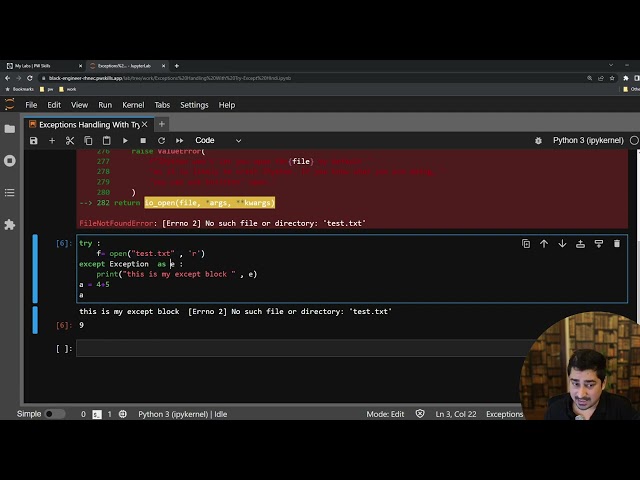The image size is (640, 480).
Task: Click the empty code cell input below the output
Action: tap(300, 348)
